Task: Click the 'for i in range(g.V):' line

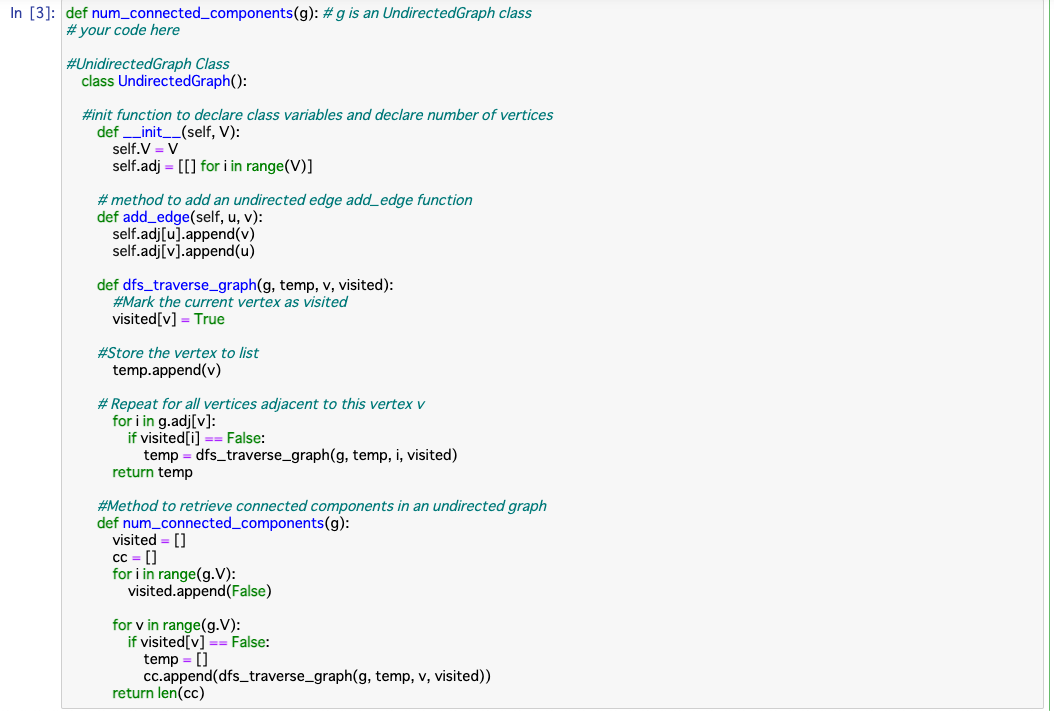Action: (174, 575)
